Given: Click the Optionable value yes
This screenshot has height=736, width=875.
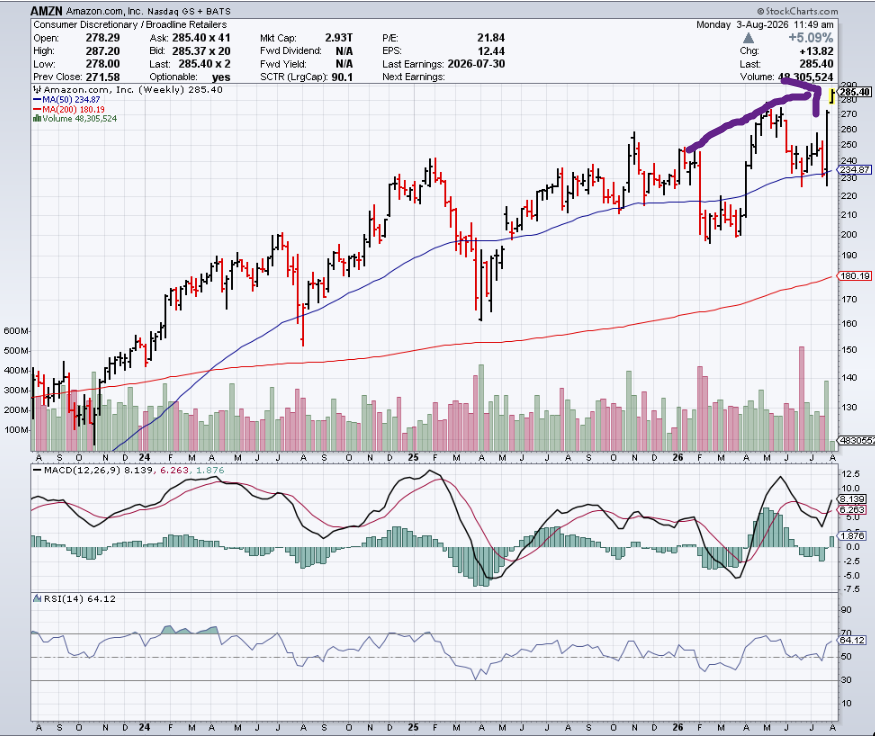Looking at the screenshot, I should pos(221,77).
